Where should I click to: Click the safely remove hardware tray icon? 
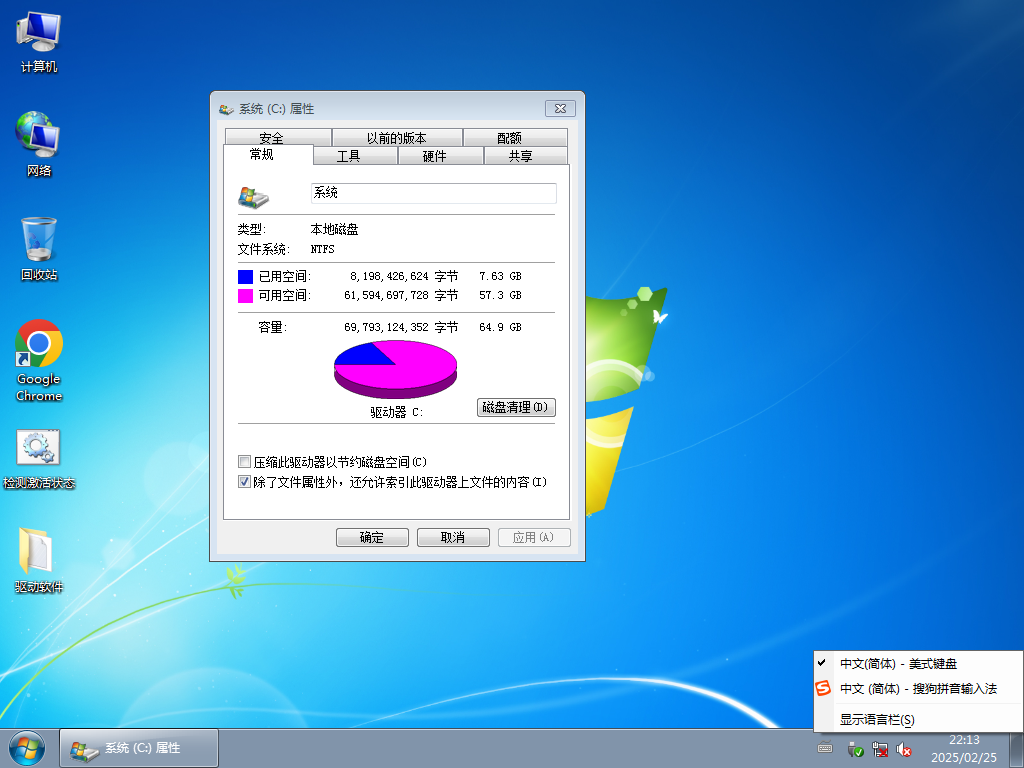854,749
